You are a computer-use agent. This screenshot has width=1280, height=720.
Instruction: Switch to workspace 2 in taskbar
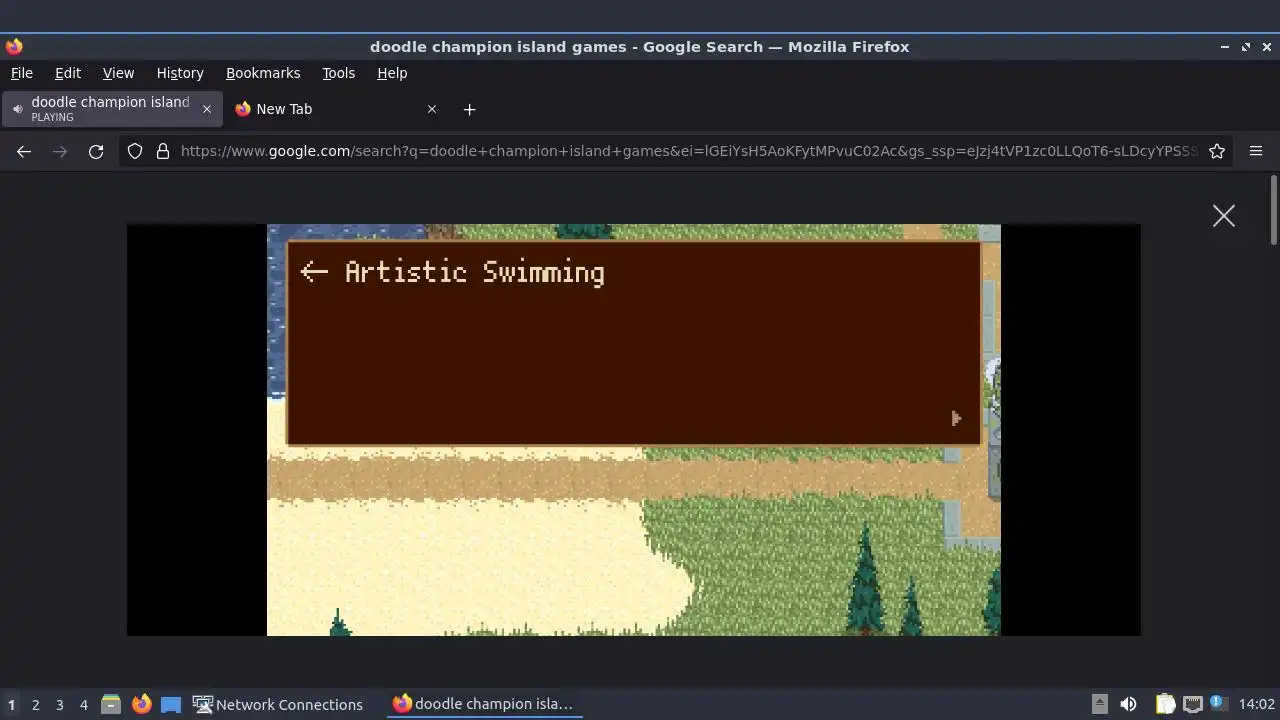(36, 704)
